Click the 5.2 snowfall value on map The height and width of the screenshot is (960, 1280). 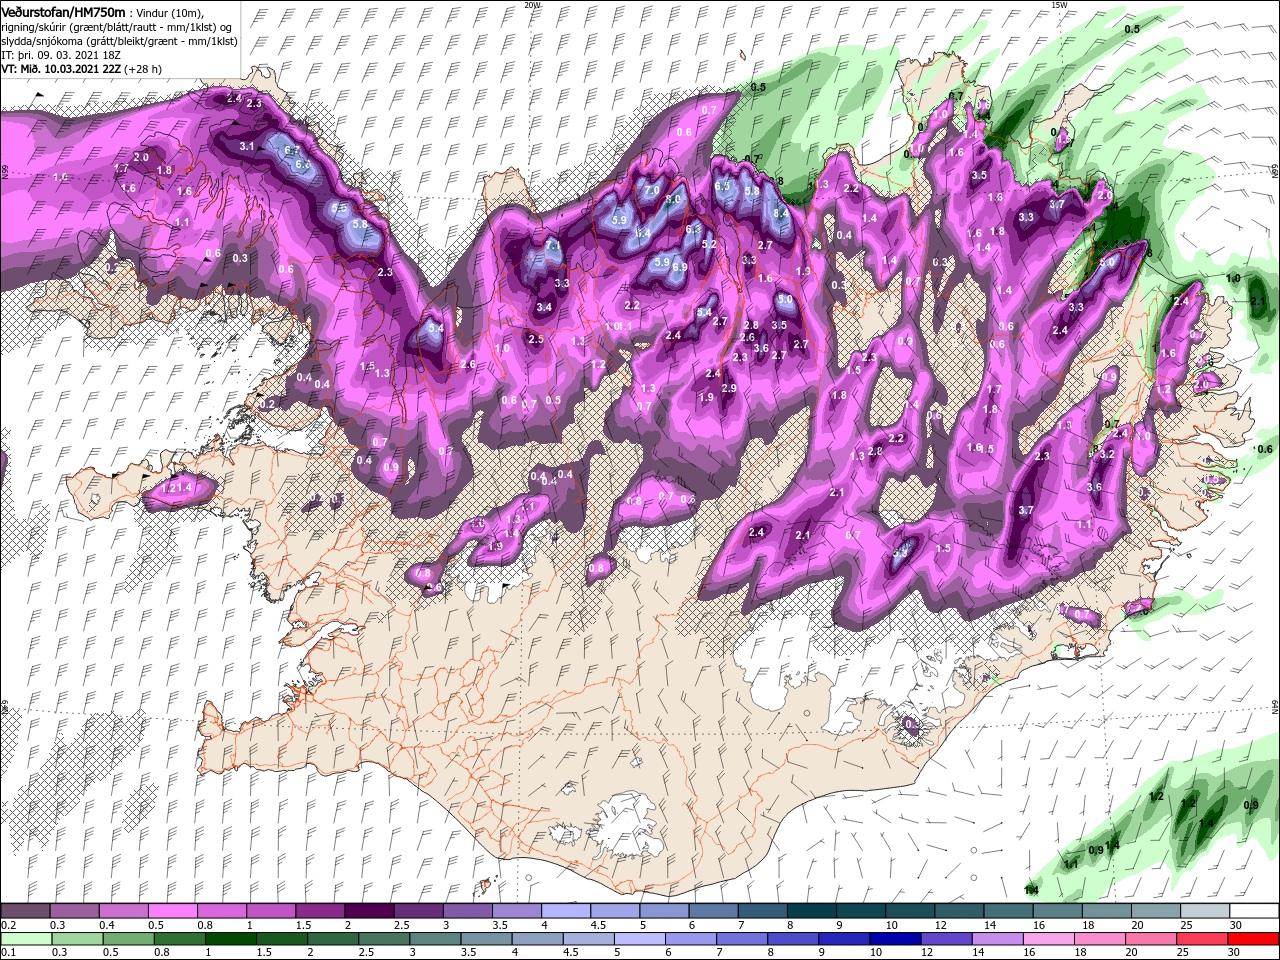click(710, 244)
